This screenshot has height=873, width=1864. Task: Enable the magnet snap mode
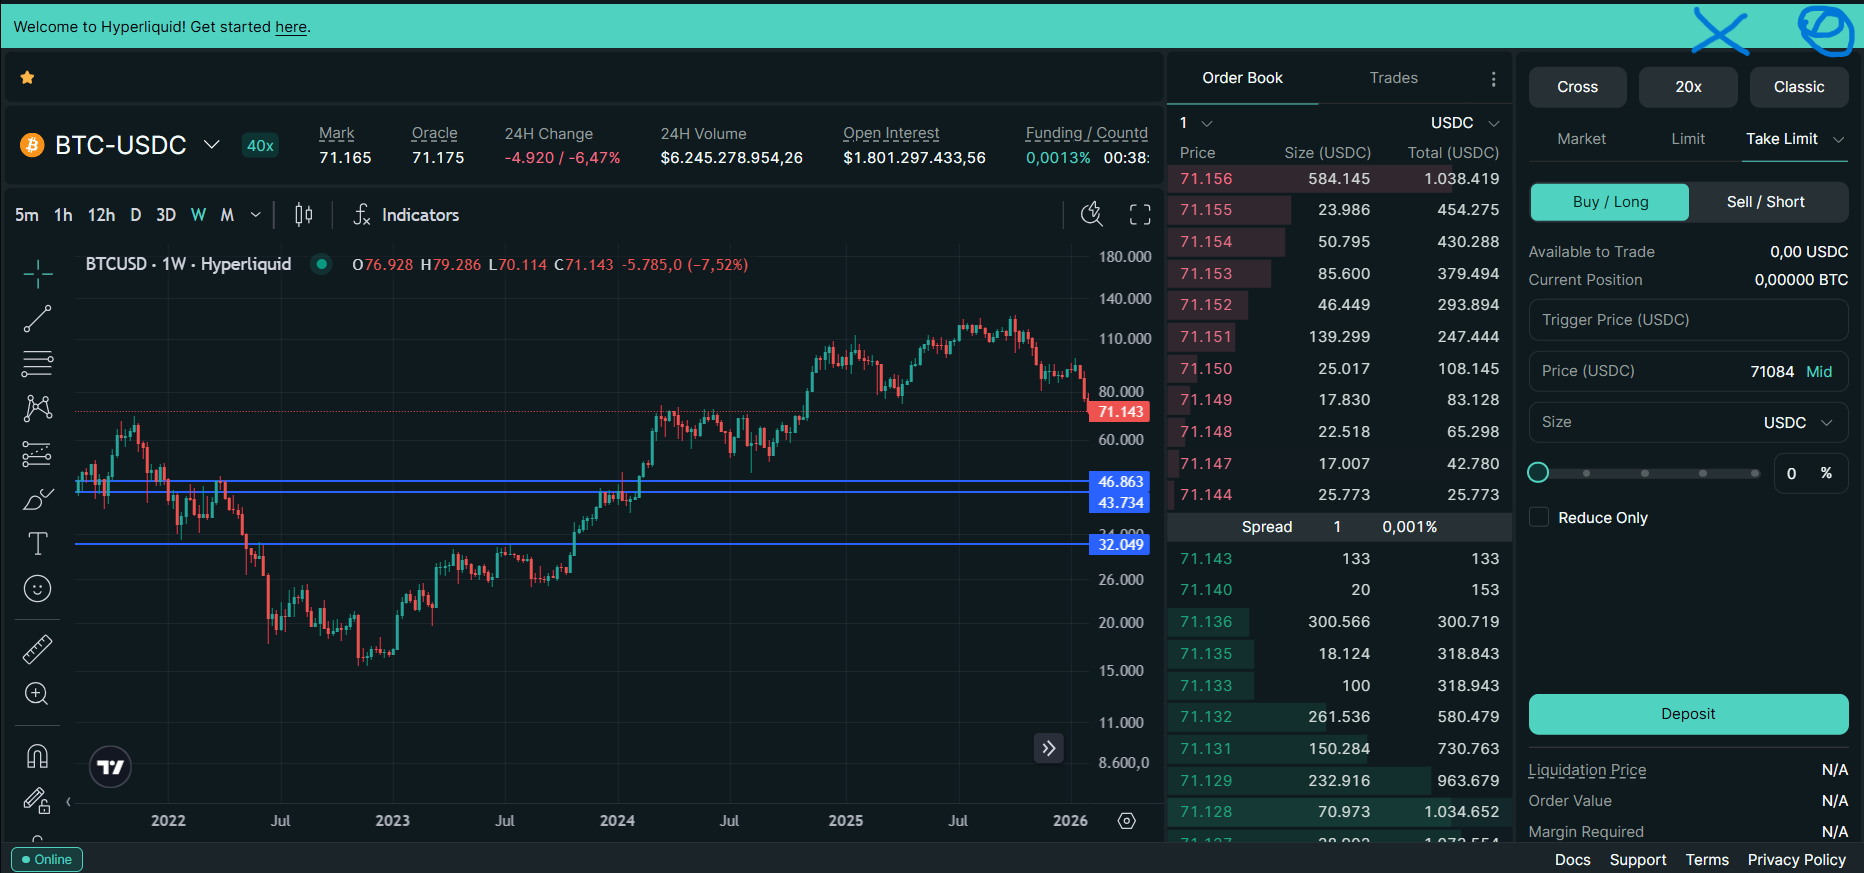point(37,756)
